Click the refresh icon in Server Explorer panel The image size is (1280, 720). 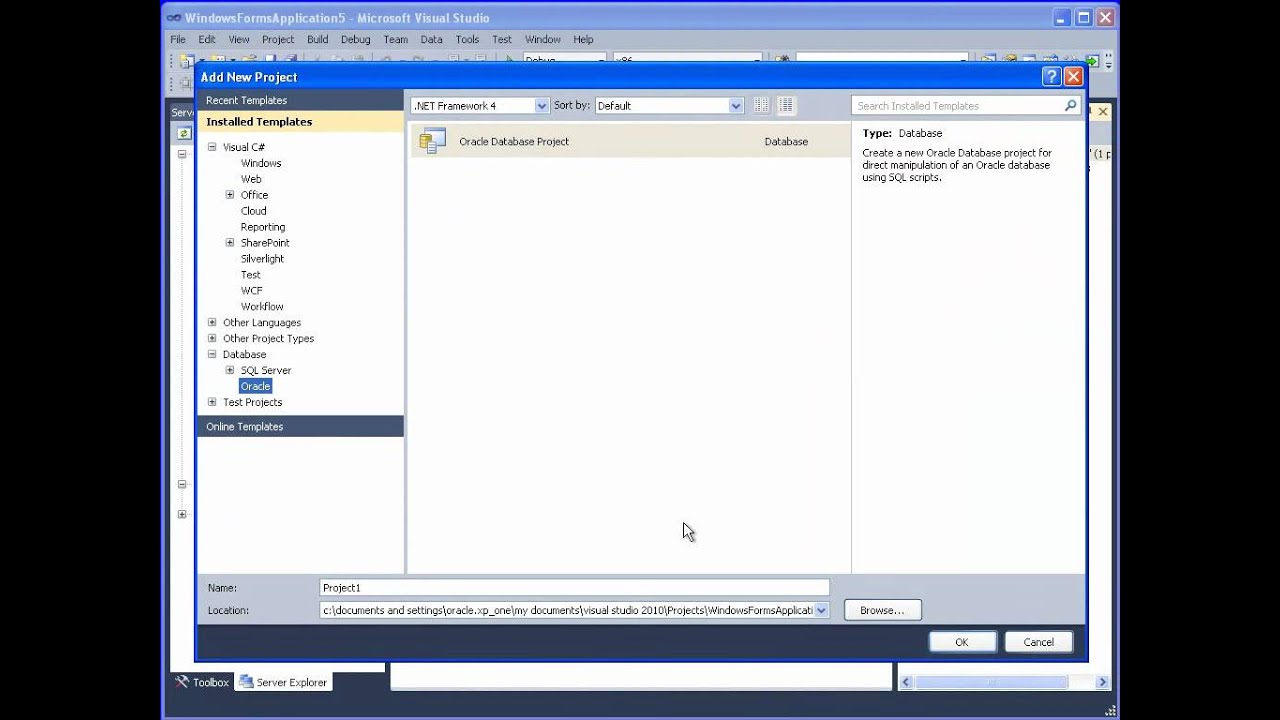point(184,133)
